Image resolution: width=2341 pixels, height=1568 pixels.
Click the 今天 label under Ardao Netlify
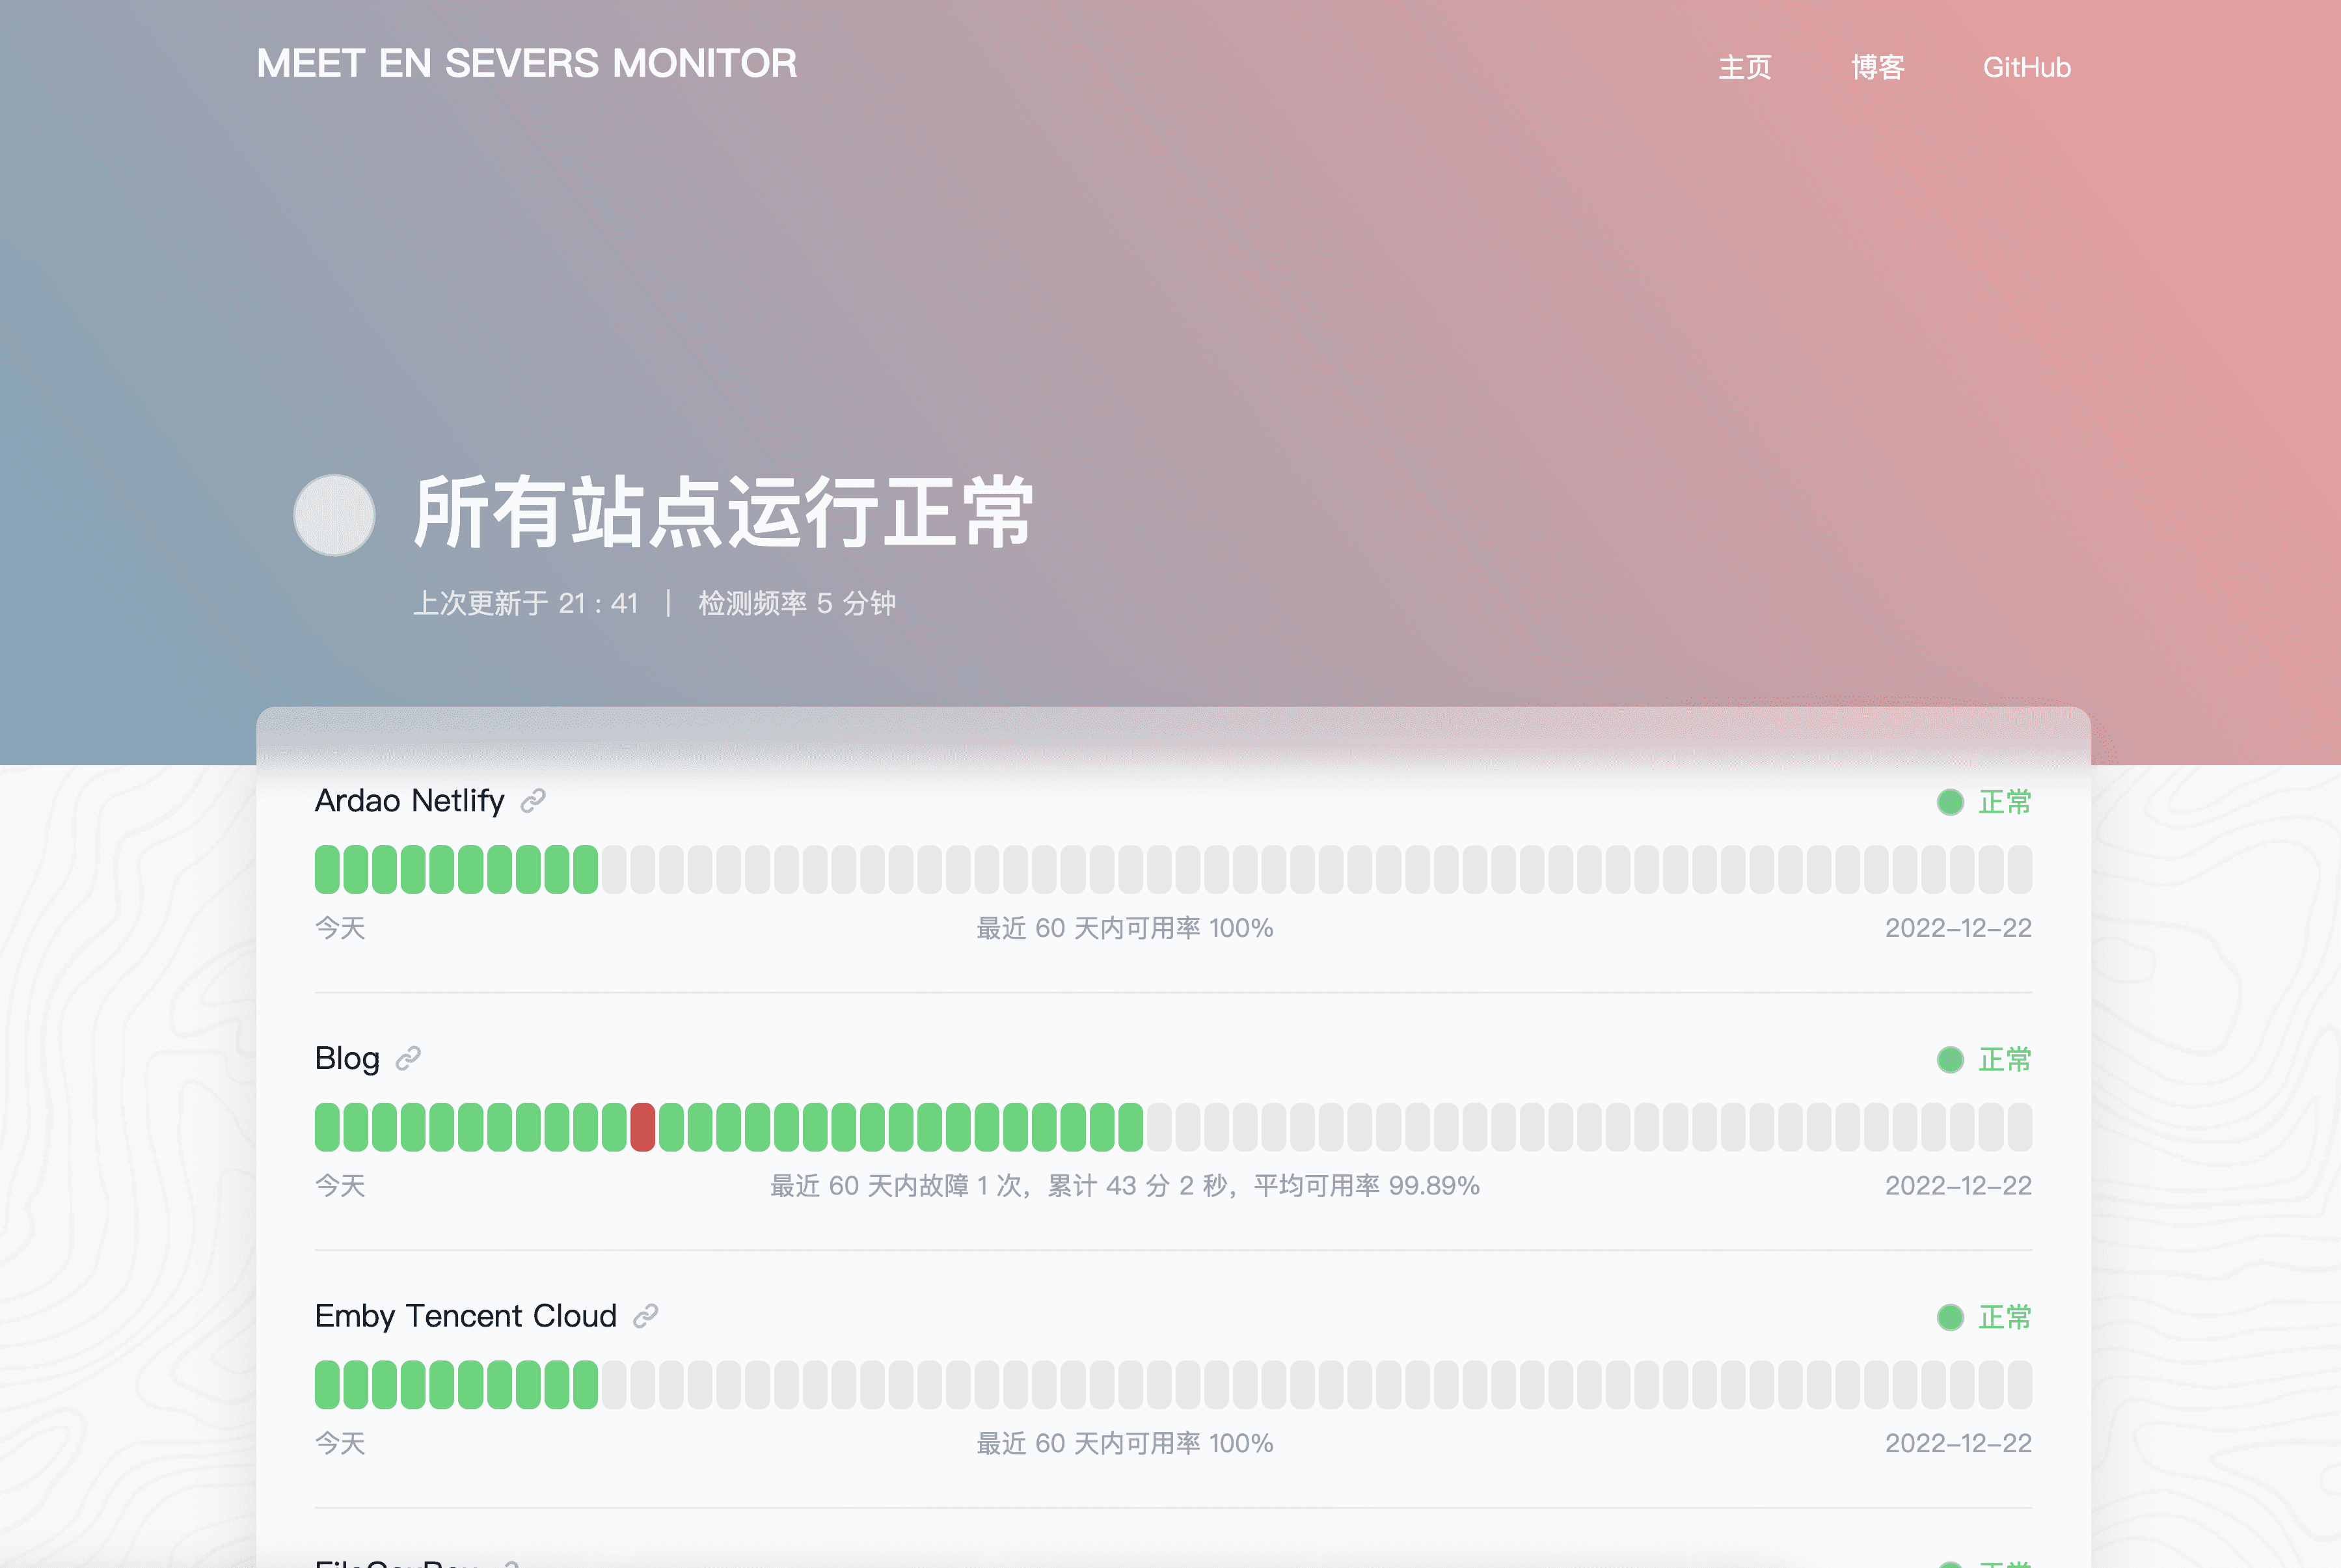(x=340, y=928)
